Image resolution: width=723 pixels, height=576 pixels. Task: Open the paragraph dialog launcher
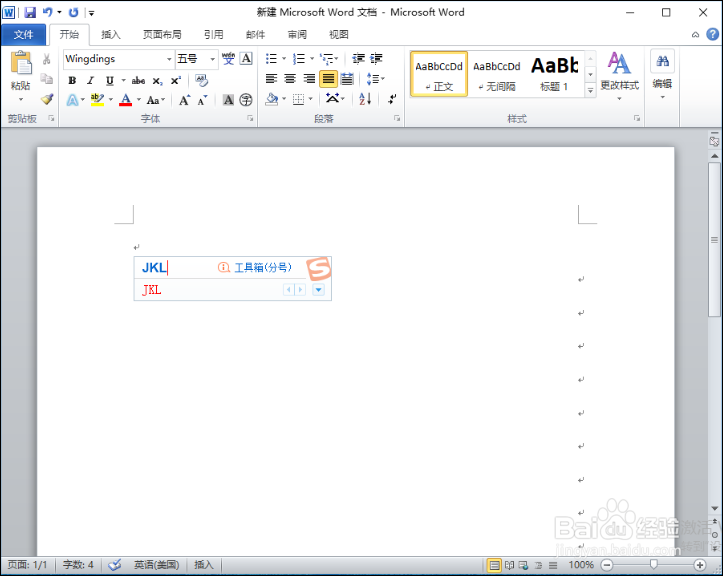click(x=397, y=119)
